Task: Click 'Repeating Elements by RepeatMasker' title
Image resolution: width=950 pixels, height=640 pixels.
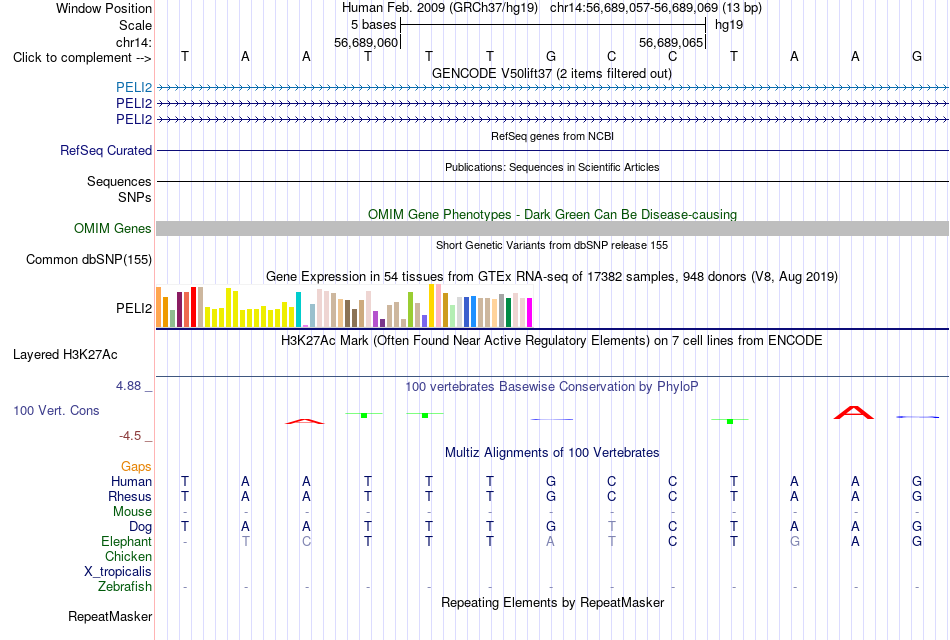Action: point(552,602)
